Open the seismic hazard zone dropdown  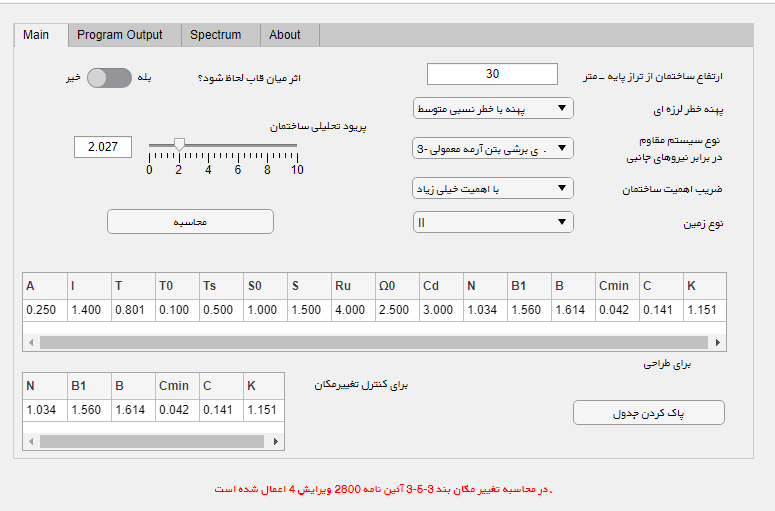(493, 108)
